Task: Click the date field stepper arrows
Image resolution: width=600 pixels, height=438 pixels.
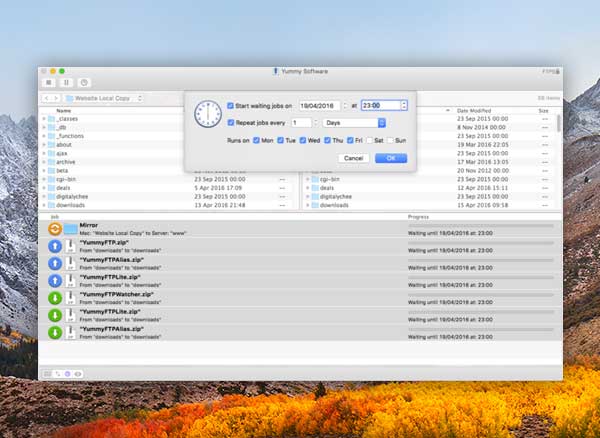Action: point(346,106)
